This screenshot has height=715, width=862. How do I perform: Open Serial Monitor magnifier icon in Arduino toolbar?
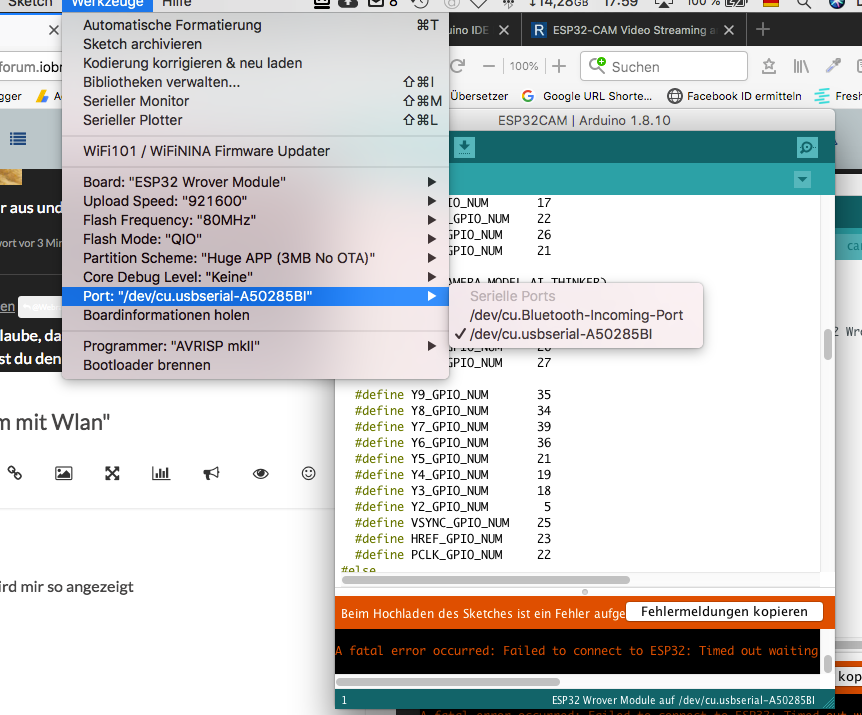point(807,147)
